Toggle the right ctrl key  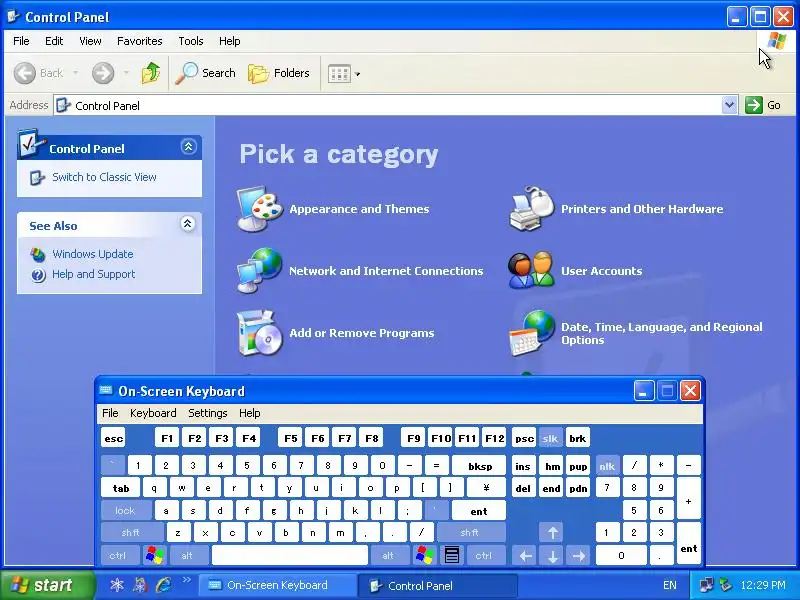click(x=484, y=555)
